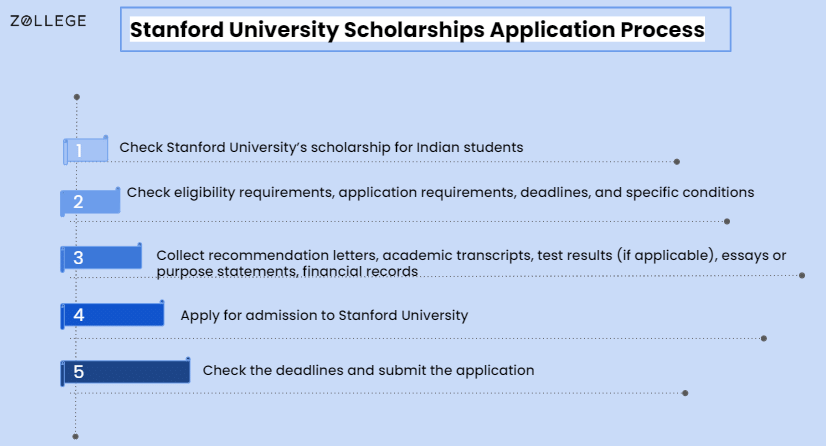
Task: Select the step 1 numbered banner
Action: tap(86, 150)
